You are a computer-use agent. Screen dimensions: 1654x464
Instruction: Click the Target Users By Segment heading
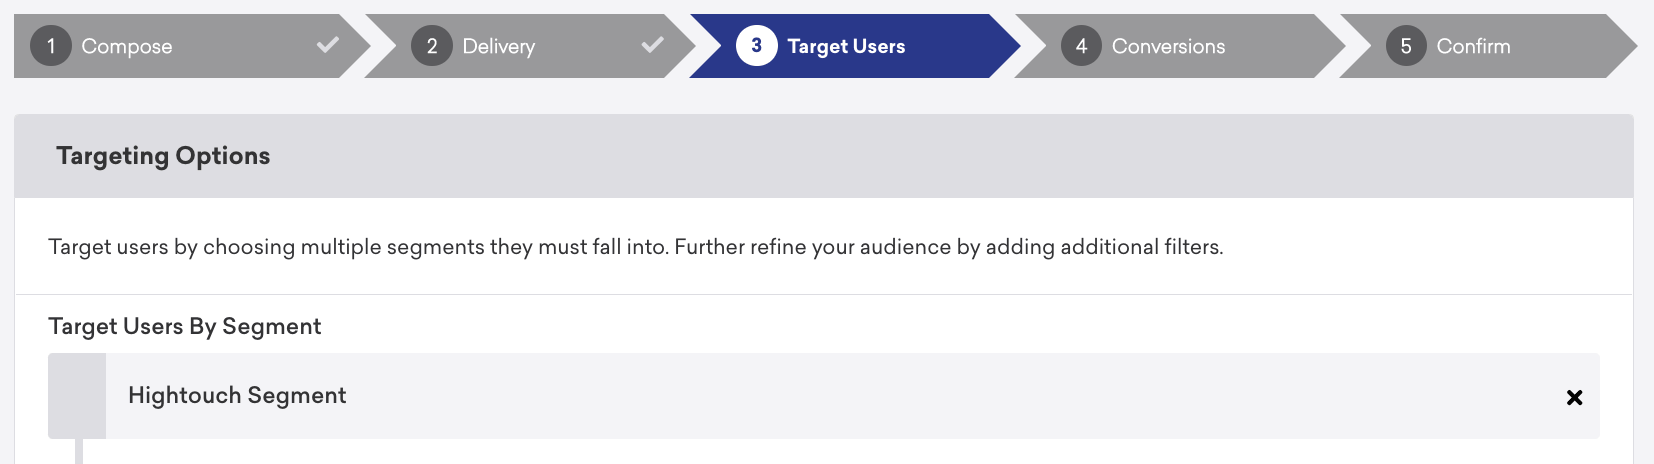(x=185, y=327)
